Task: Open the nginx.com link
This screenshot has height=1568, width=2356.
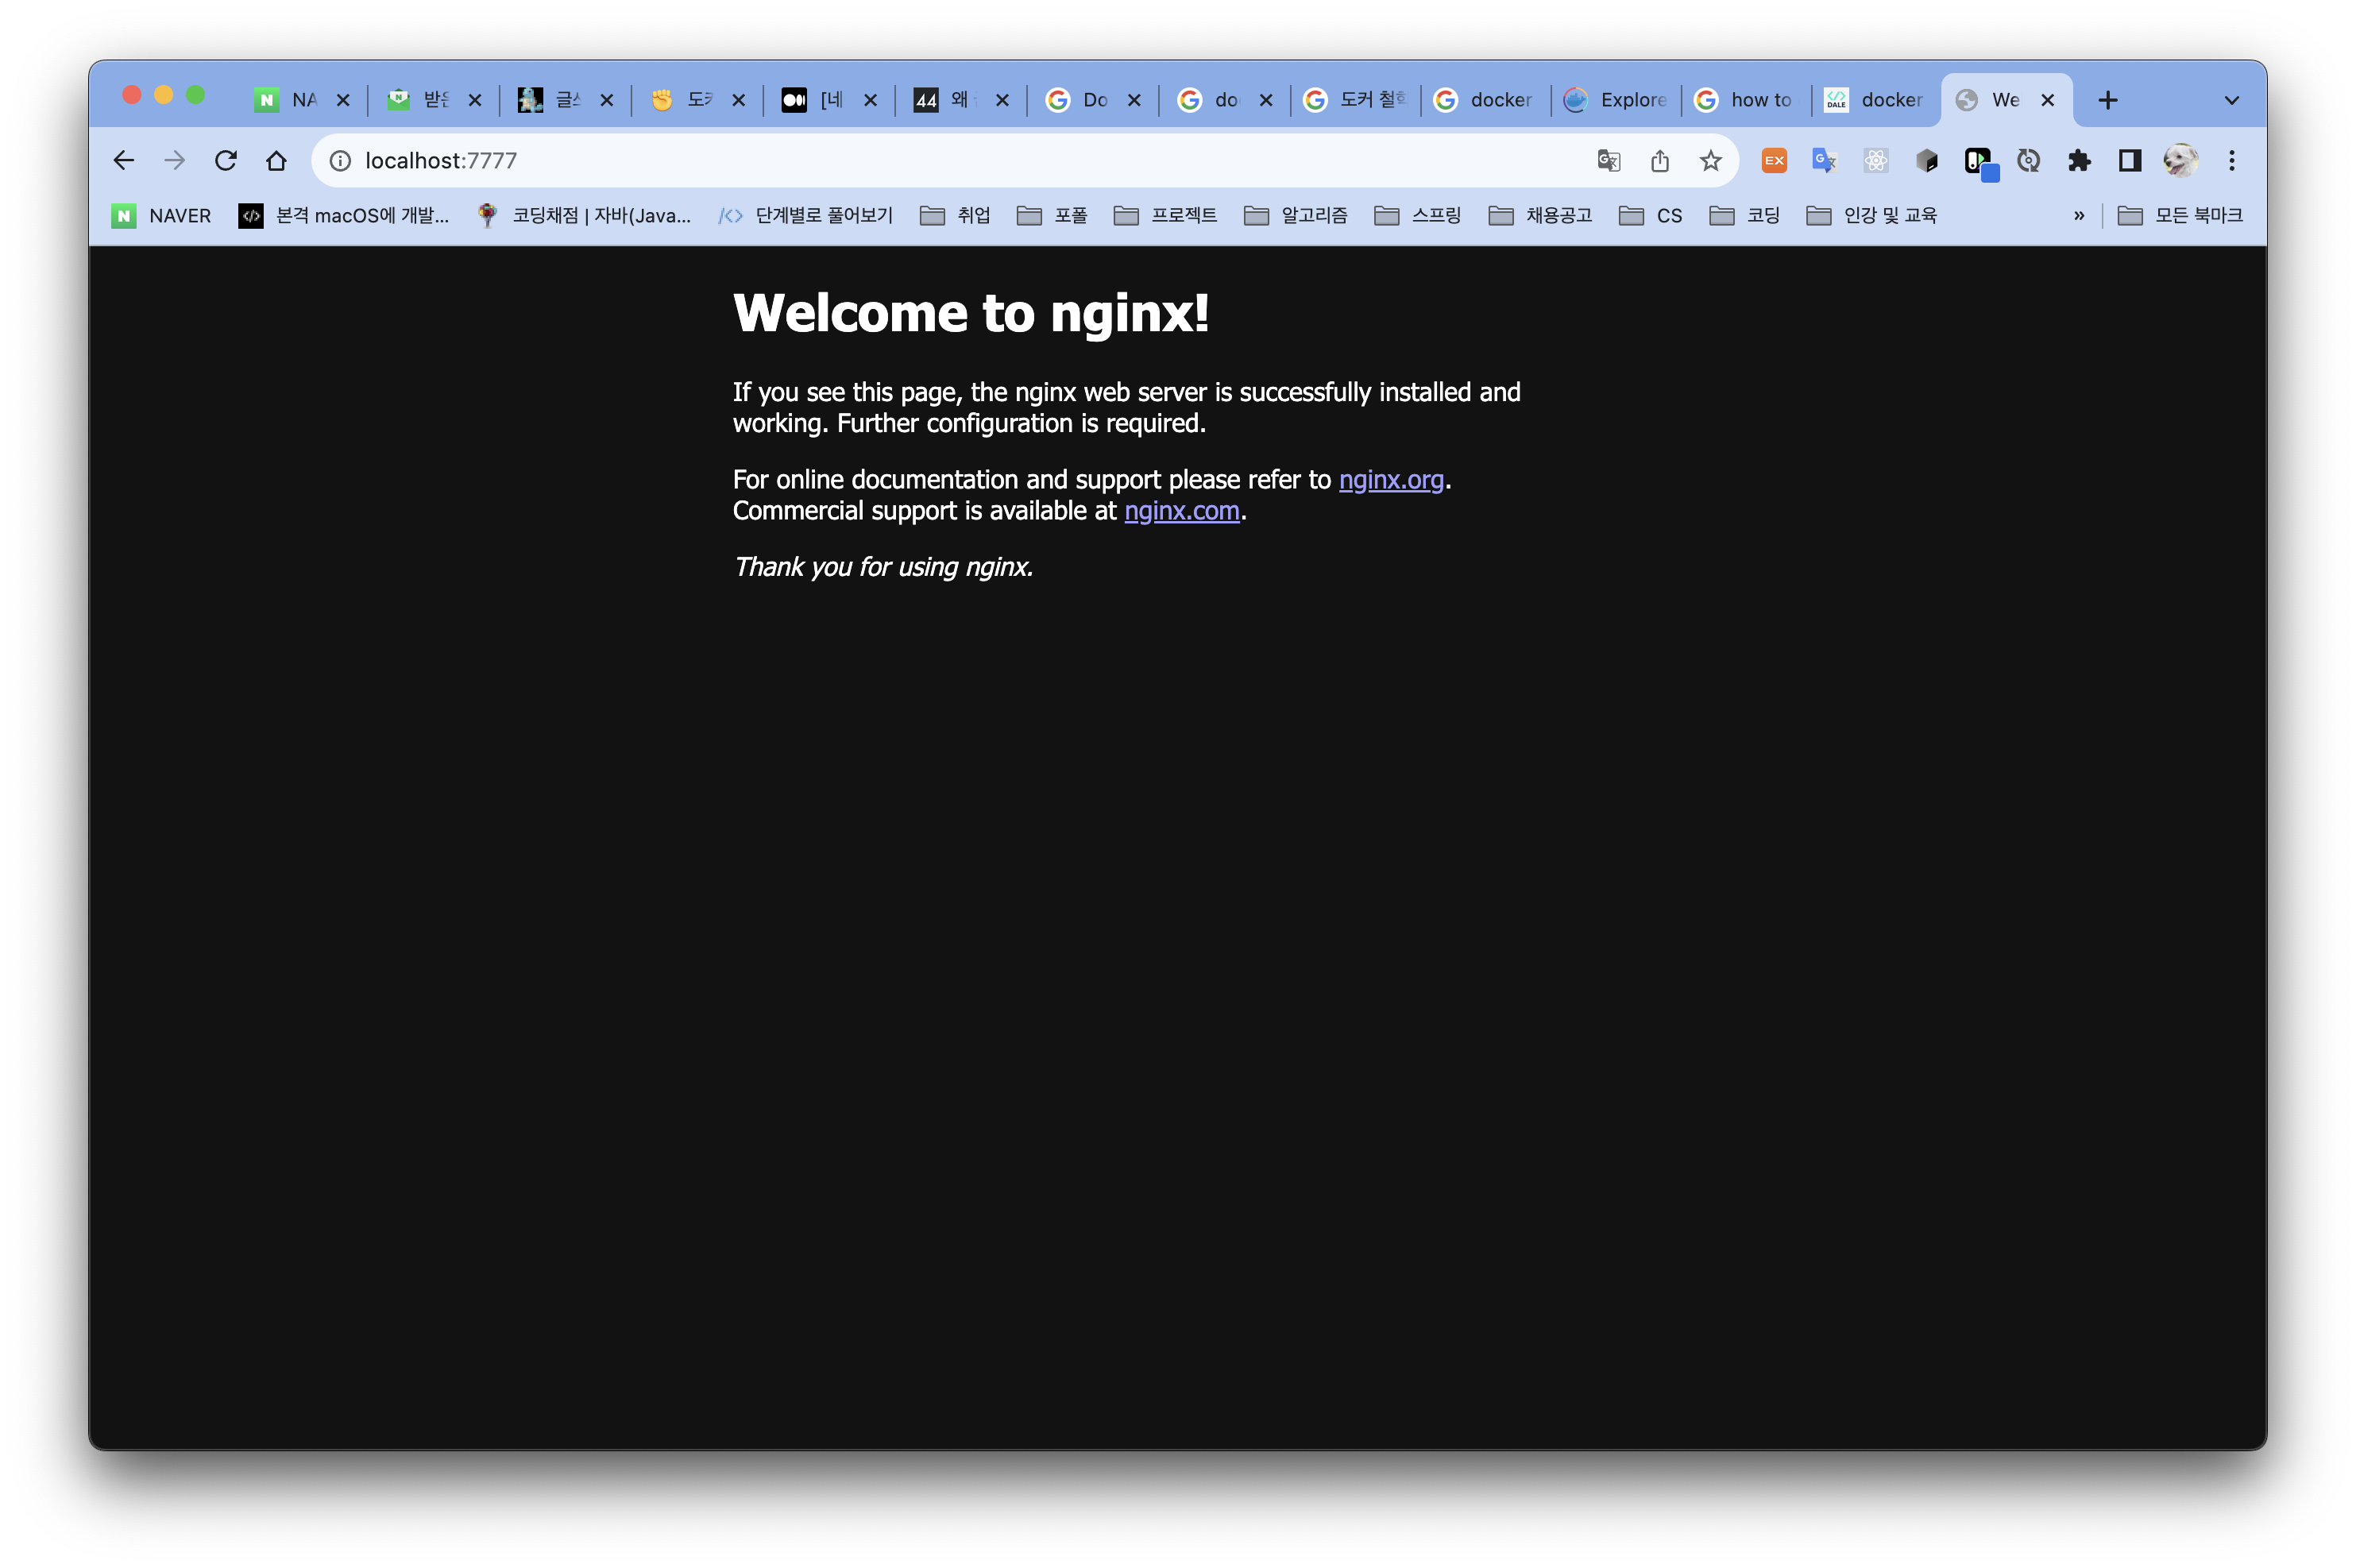Action: (1181, 511)
